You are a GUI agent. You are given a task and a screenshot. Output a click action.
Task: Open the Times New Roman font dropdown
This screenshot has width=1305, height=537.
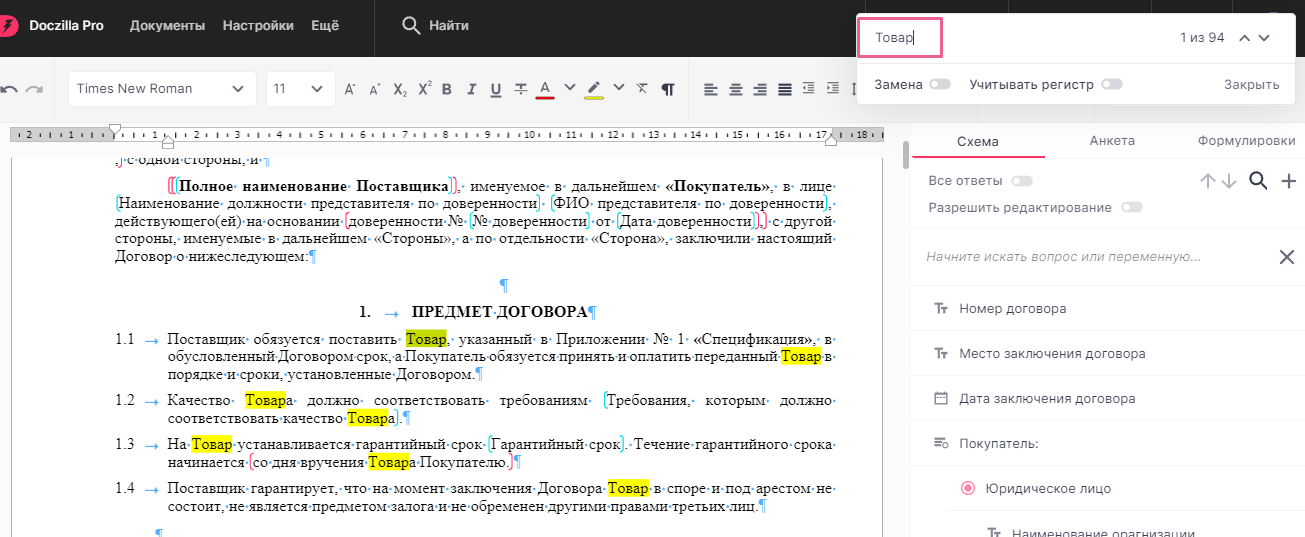click(163, 89)
